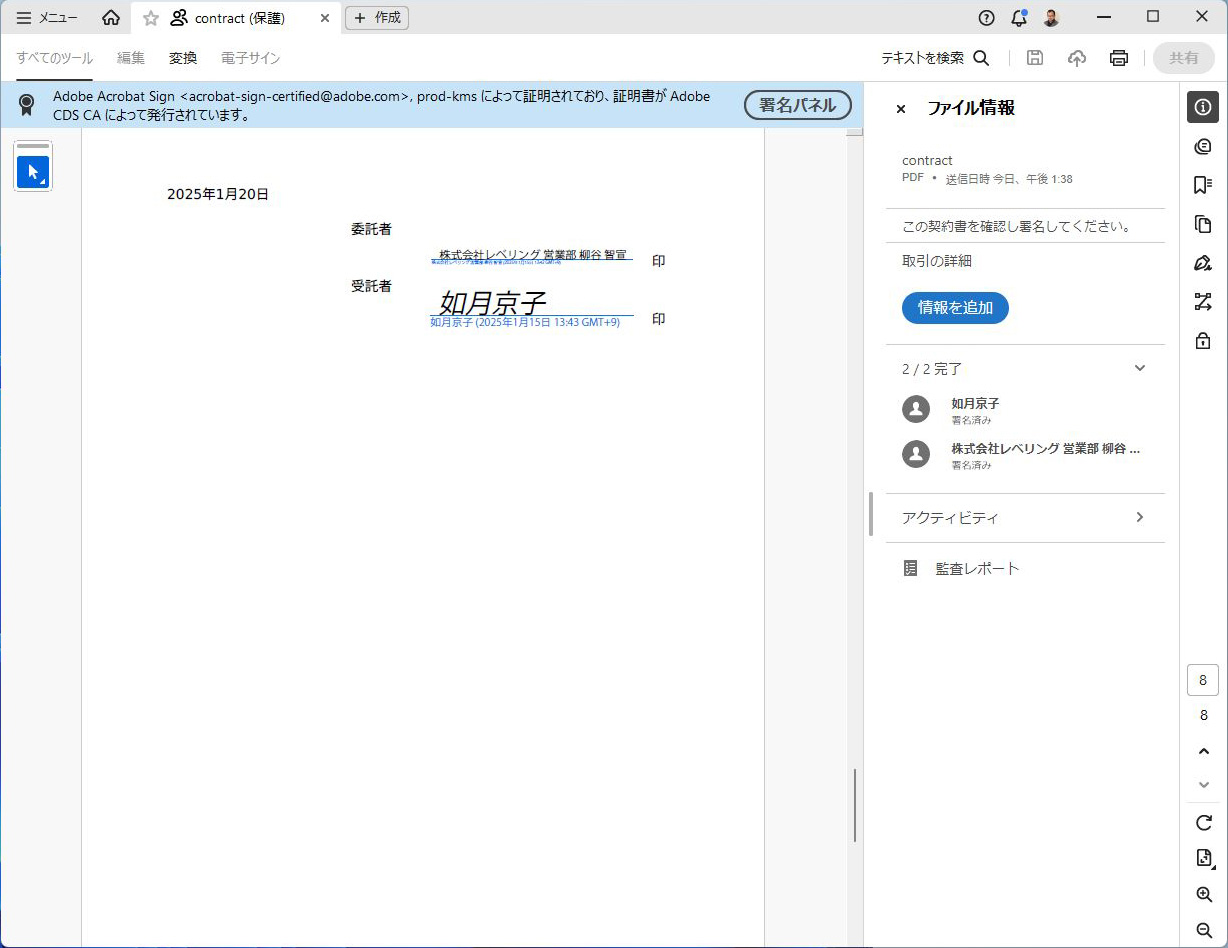Click the vertical scrollbar thumb of the document
The width and height of the screenshot is (1228, 948).
(x=855, y=805)
